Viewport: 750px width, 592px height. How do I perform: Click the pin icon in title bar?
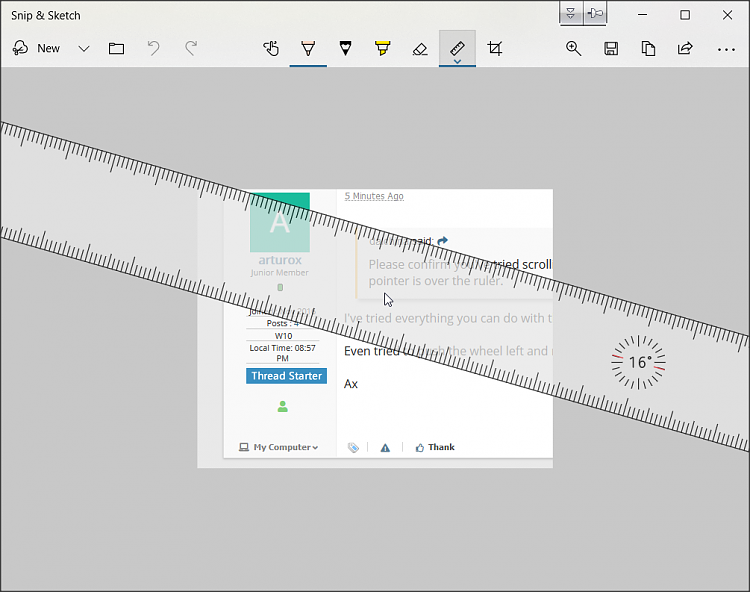595,13
